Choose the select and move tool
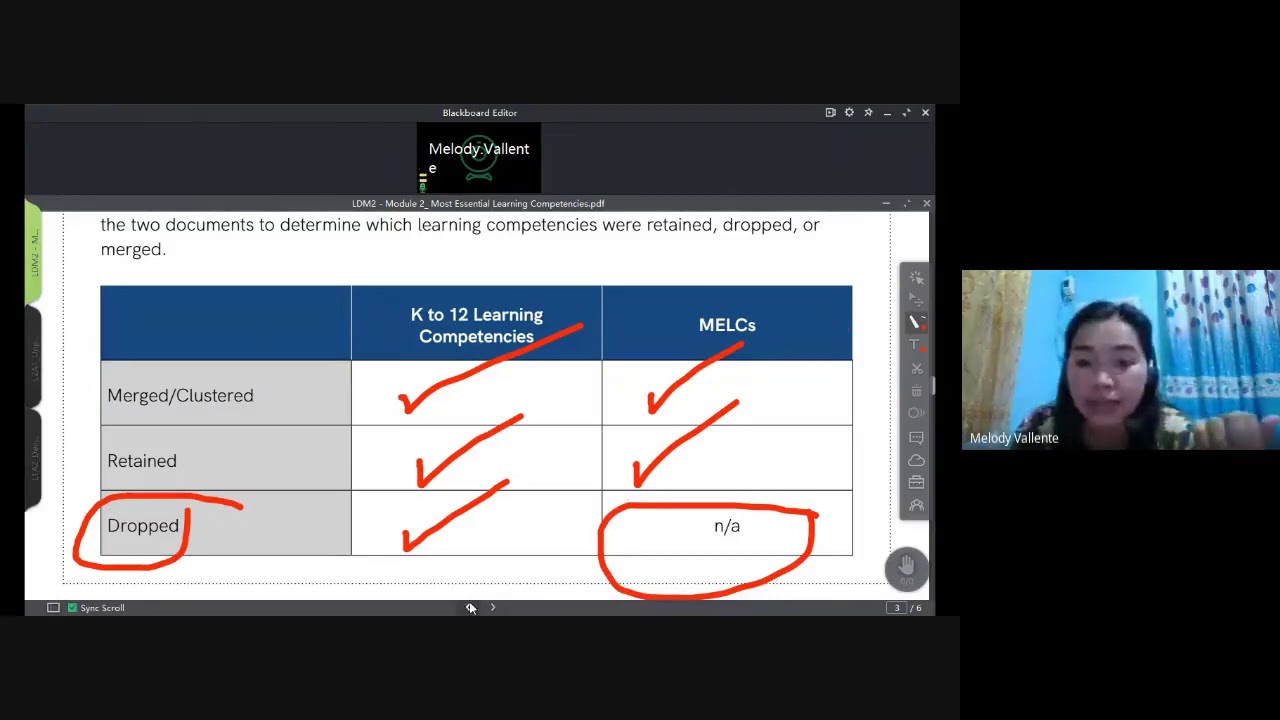 916,299
